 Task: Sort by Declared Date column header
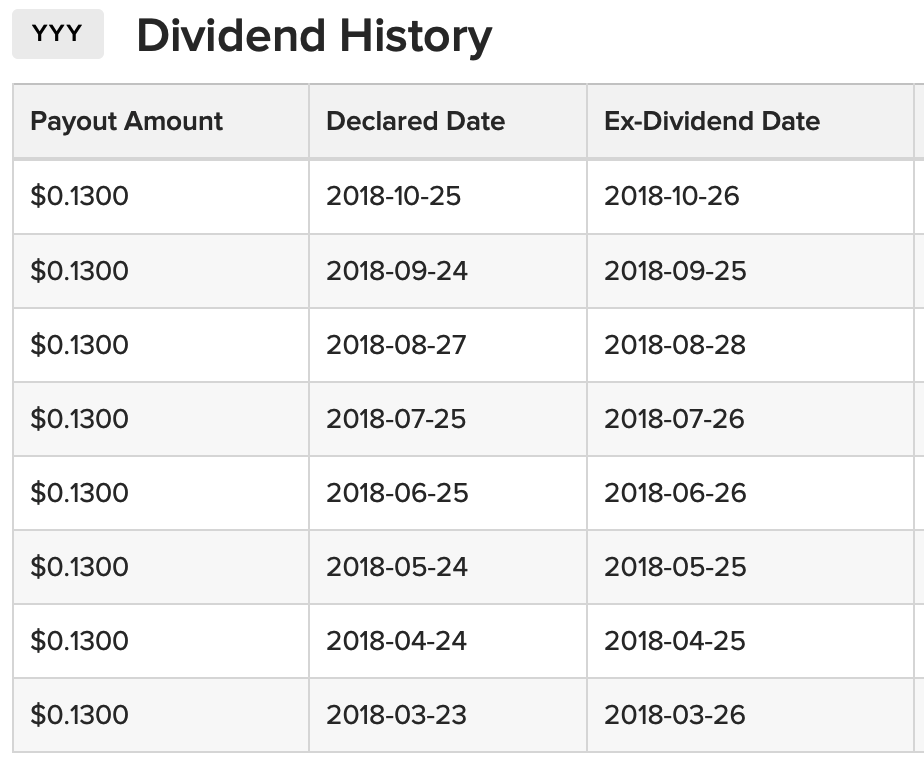tap(415, 122)
